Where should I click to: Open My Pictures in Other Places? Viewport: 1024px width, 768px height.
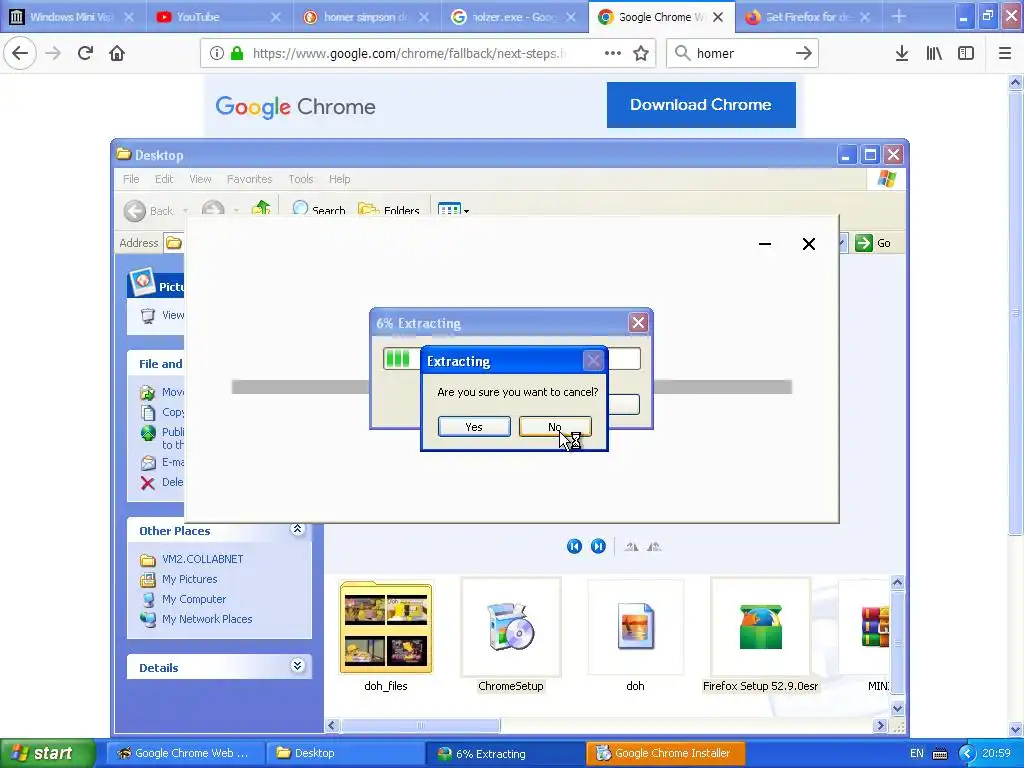coord(189,579)
